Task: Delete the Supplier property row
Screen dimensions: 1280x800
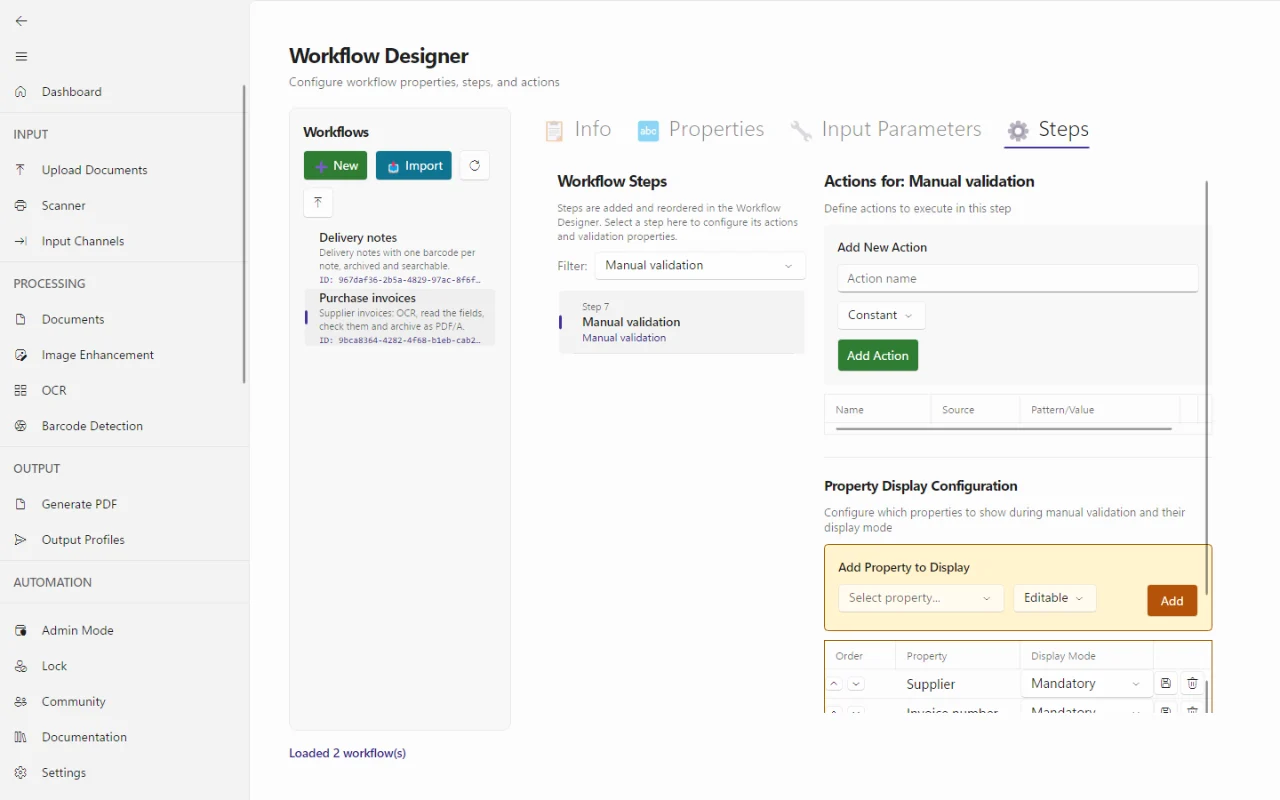Action: pyautogui.click(x=1192, y=684)
